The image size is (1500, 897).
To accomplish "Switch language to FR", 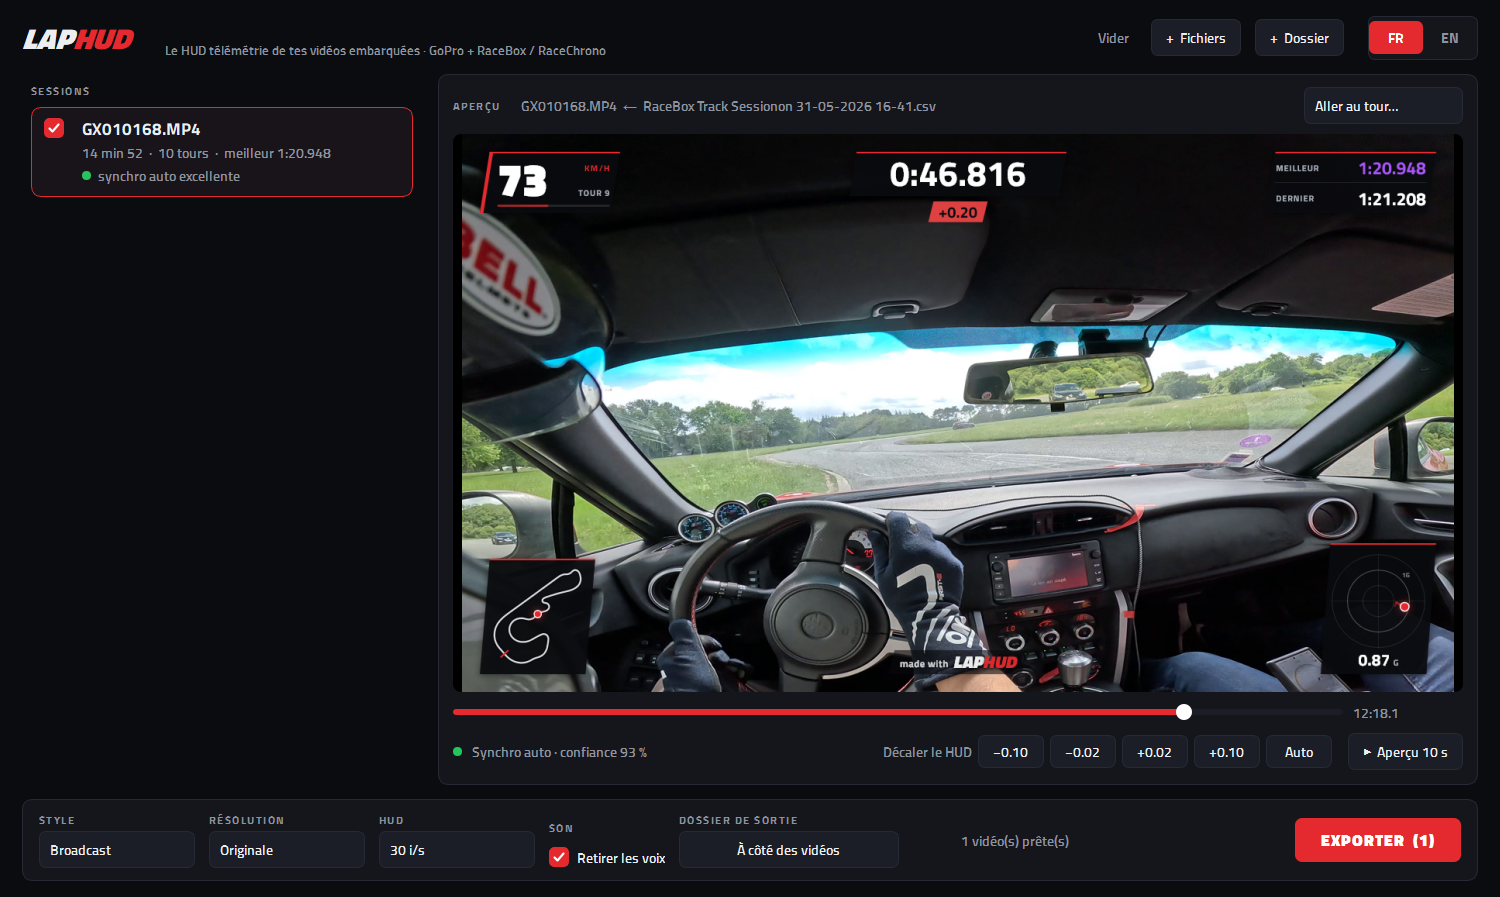I will (x=1396, y=38).
